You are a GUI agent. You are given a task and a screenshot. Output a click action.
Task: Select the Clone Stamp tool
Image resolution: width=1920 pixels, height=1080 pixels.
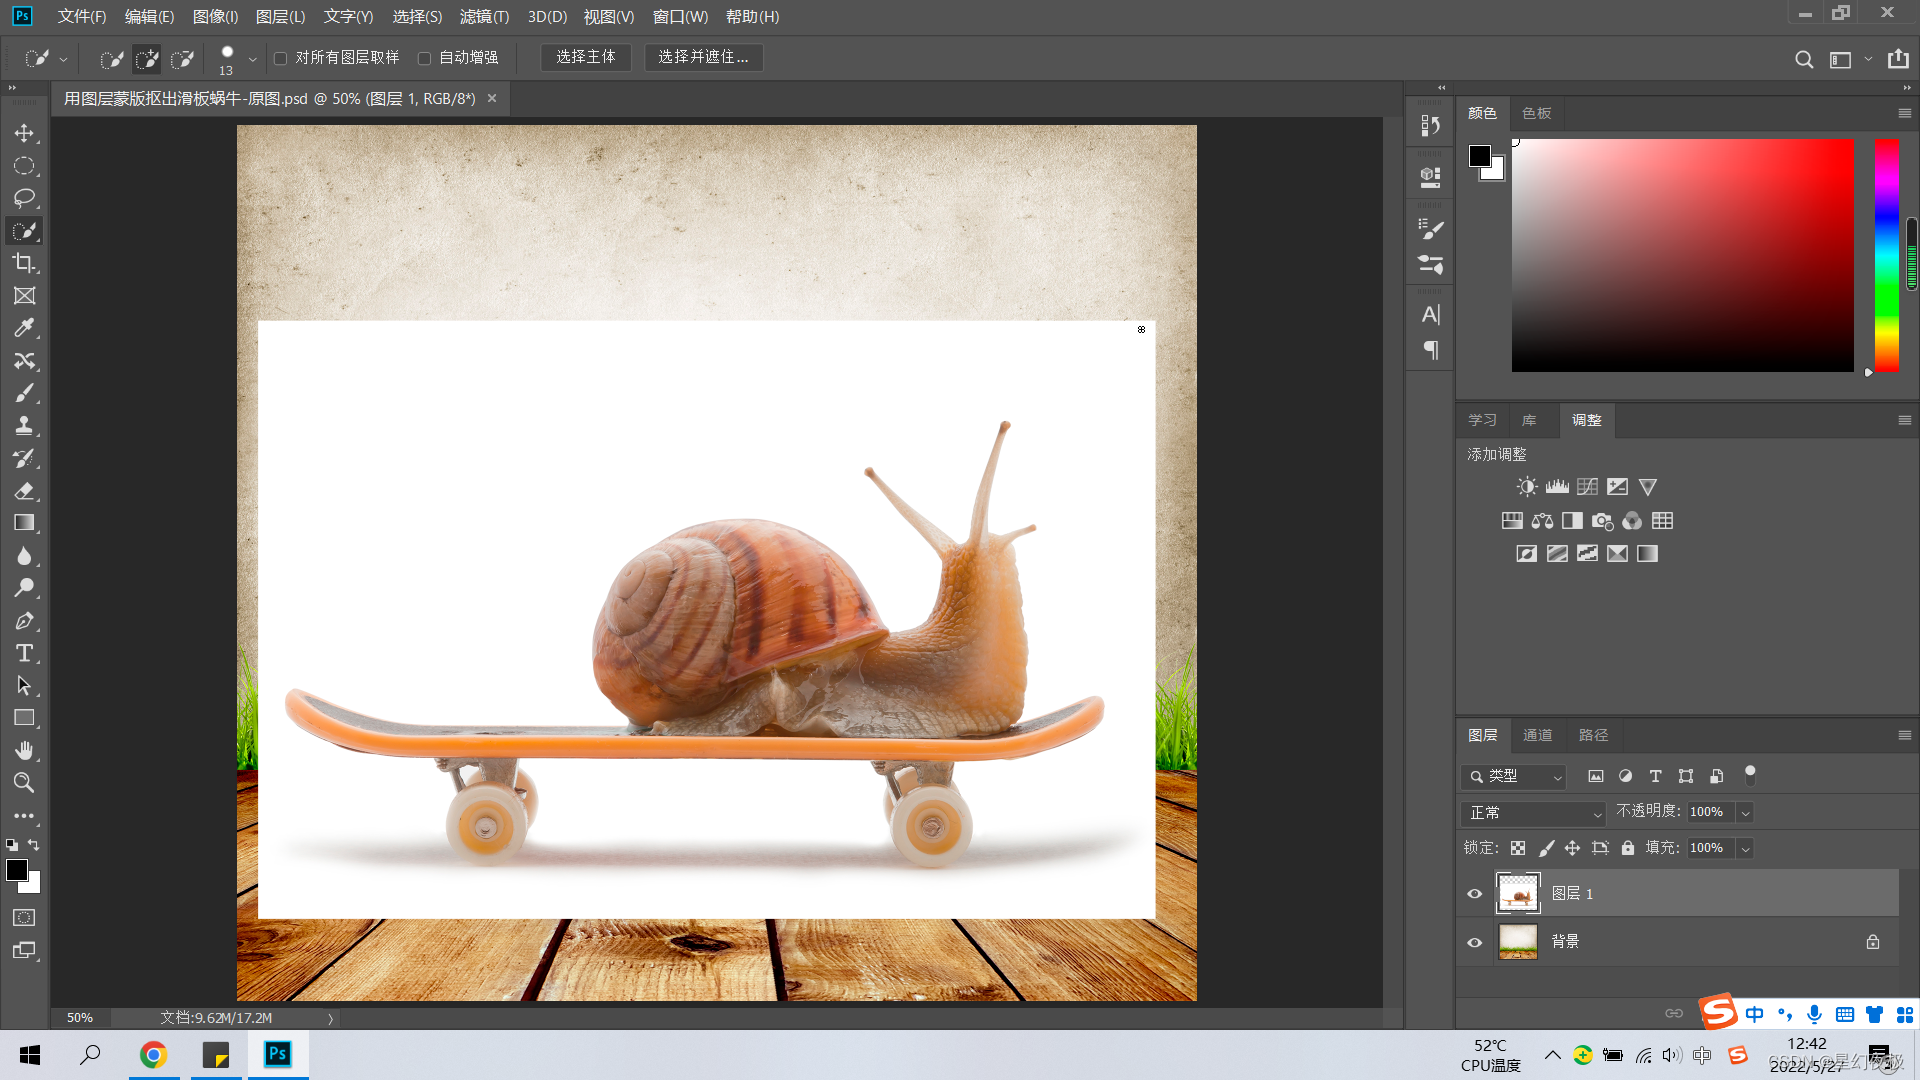click(24, 426)
